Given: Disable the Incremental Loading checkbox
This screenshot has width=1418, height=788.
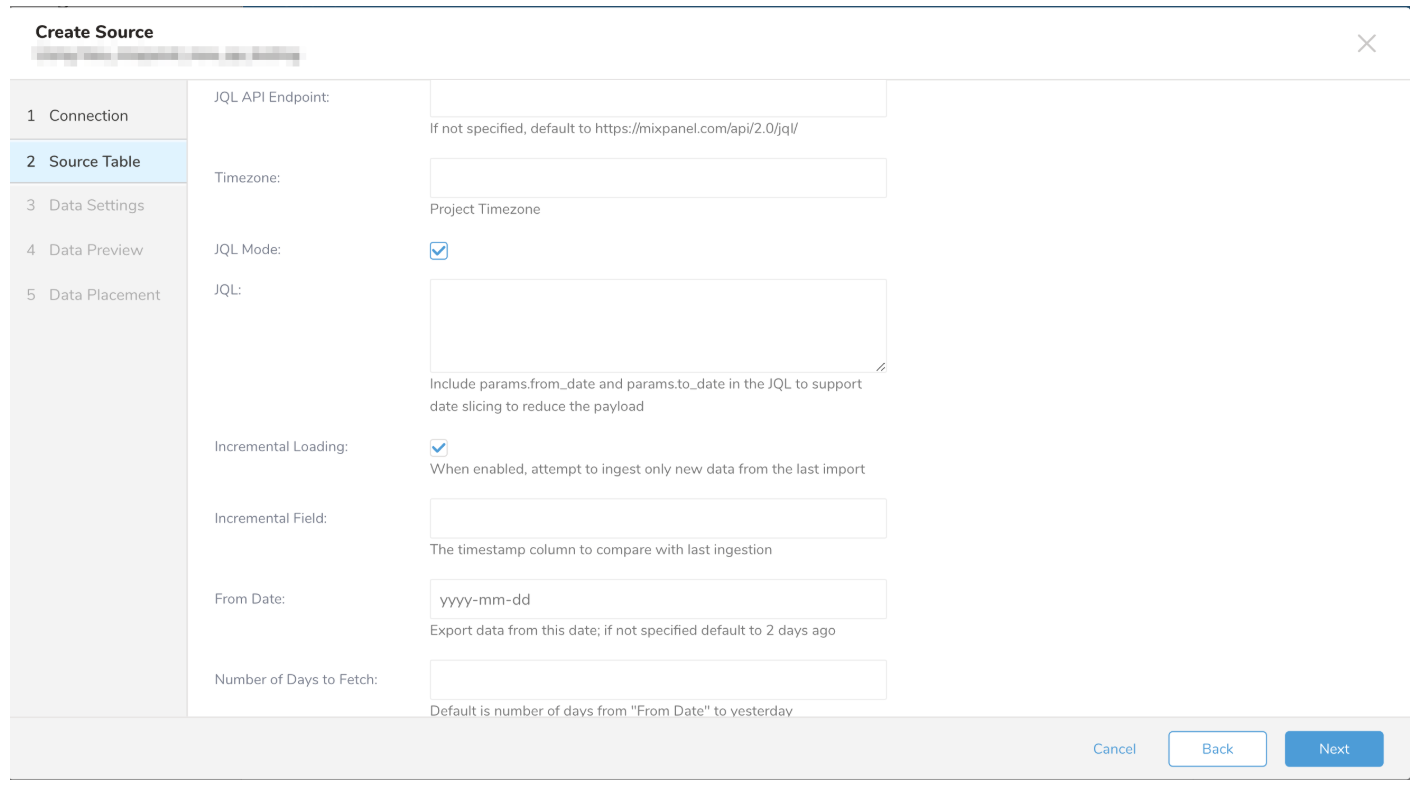Looking at the screenshot, I should coord(438,447).
